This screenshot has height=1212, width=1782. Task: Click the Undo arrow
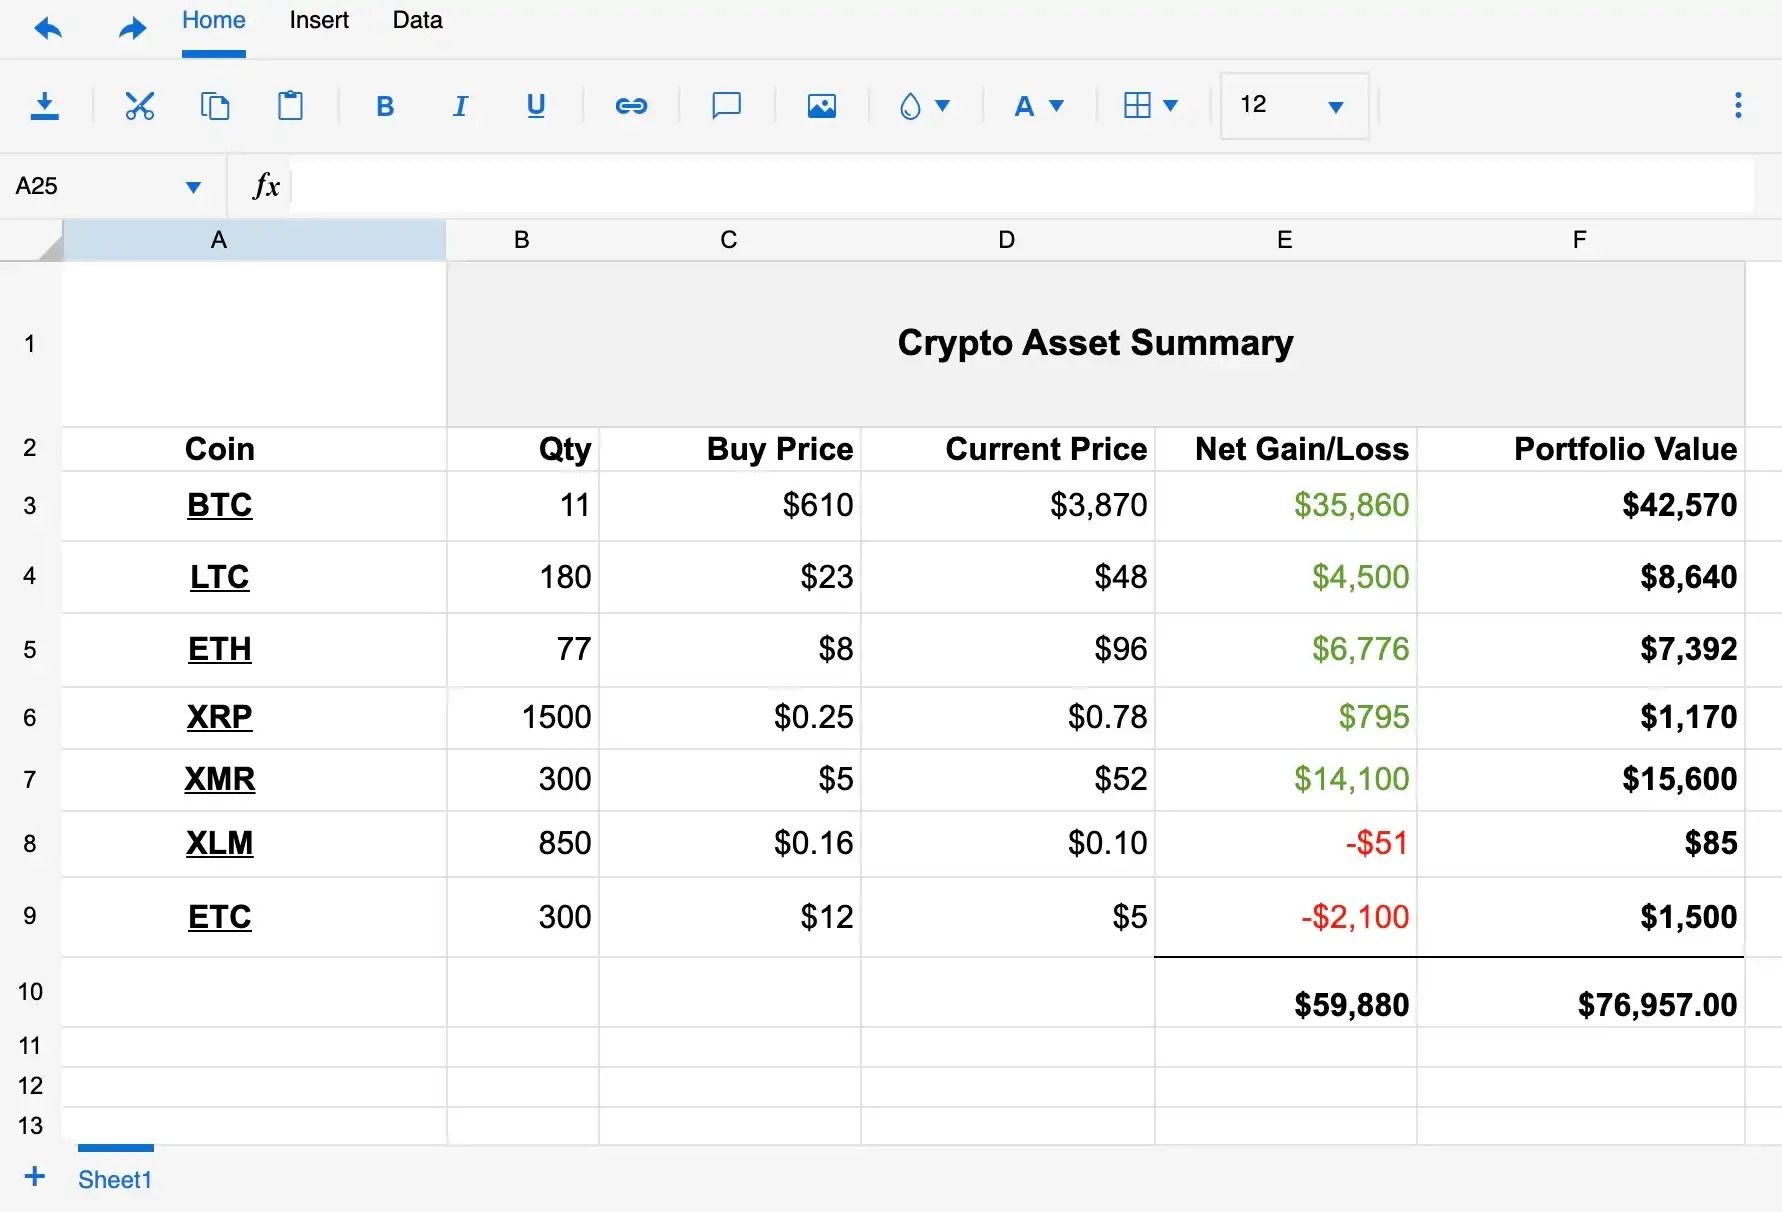47,28
